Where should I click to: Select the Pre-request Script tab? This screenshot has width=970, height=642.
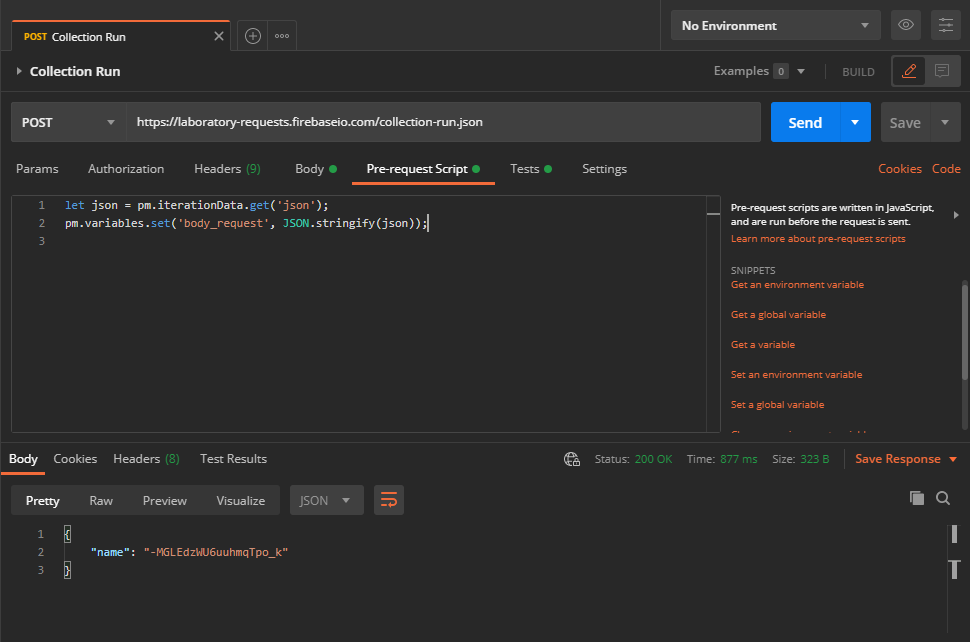tap(423, 169)
